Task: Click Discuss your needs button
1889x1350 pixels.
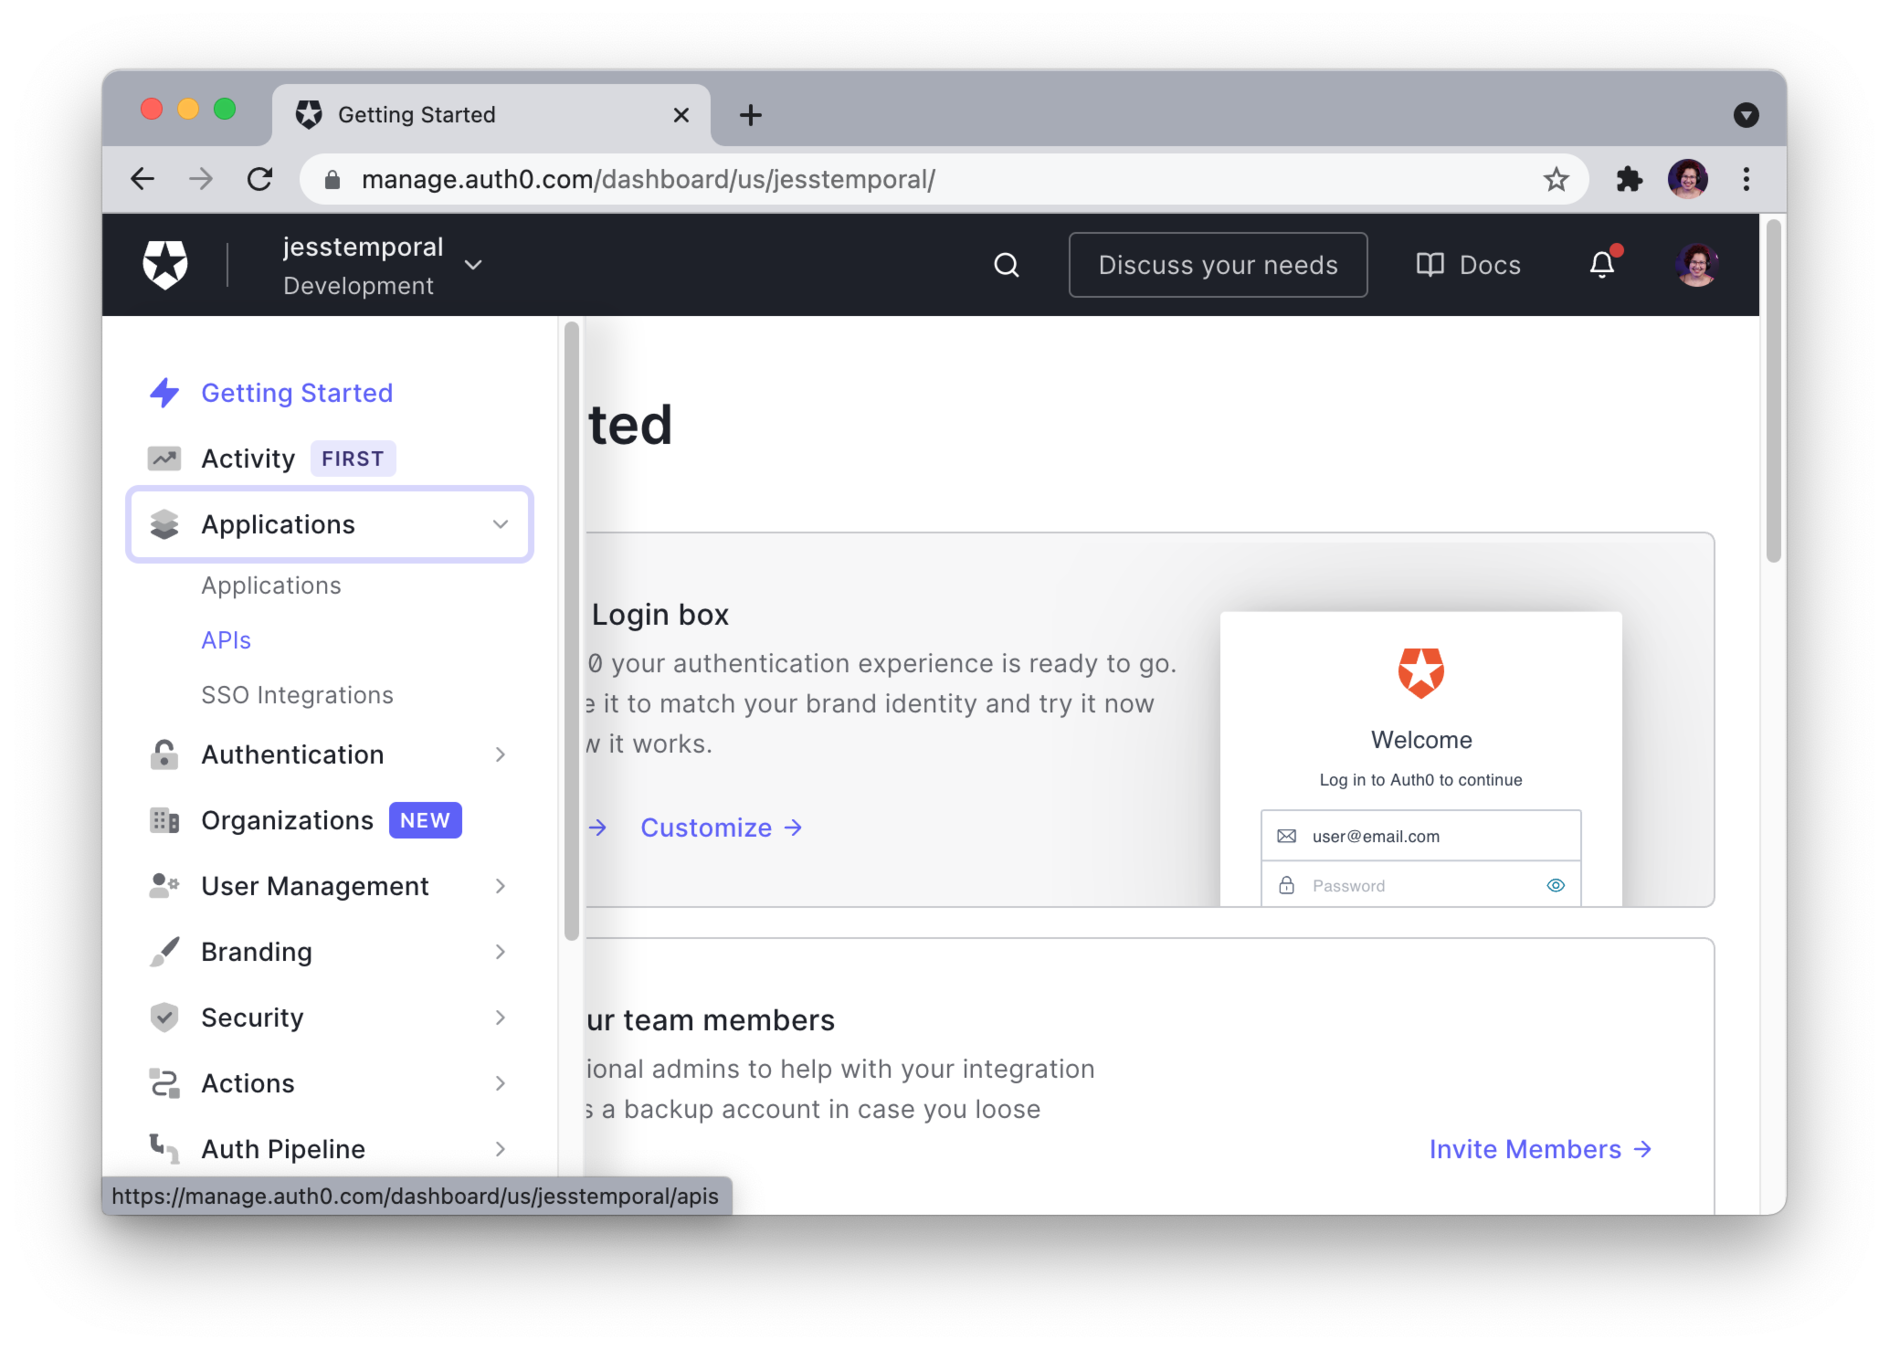Action: coord(1217,265)
